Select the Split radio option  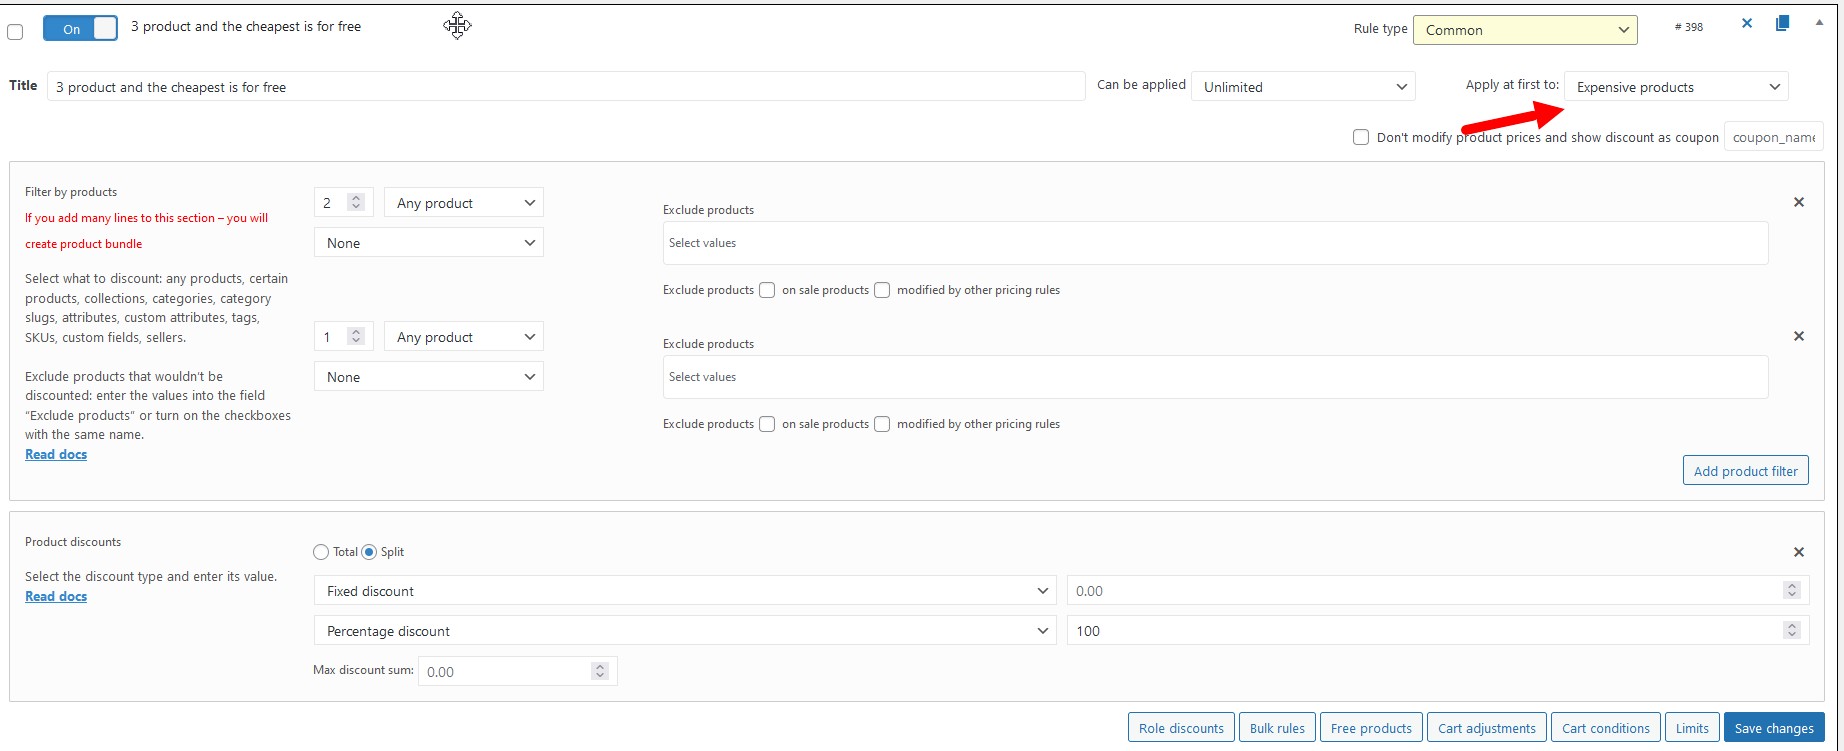(369, 552)
